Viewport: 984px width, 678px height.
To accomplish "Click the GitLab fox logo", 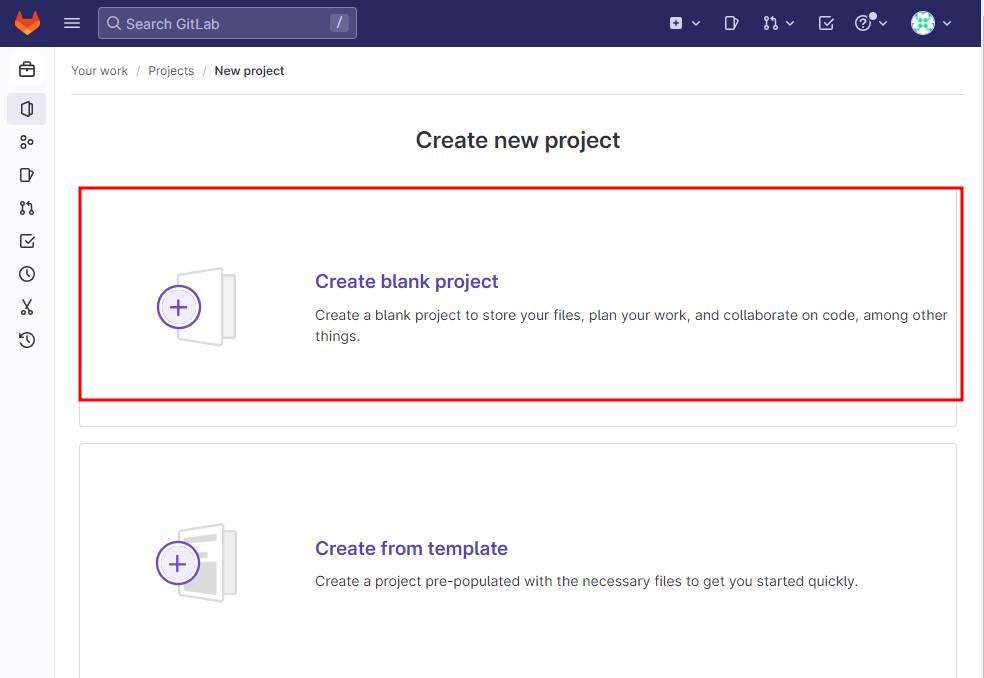I will (28, 23).
